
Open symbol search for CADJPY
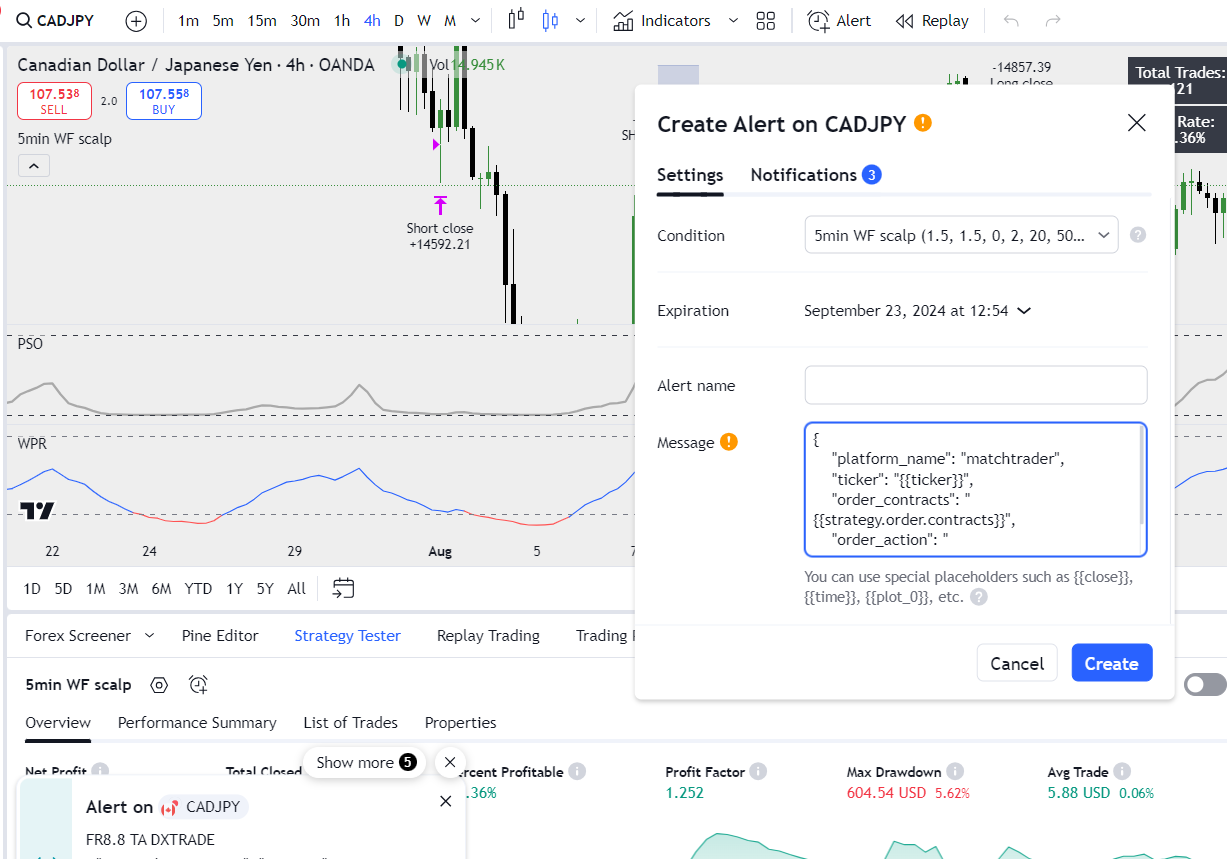tap(55, 20)
